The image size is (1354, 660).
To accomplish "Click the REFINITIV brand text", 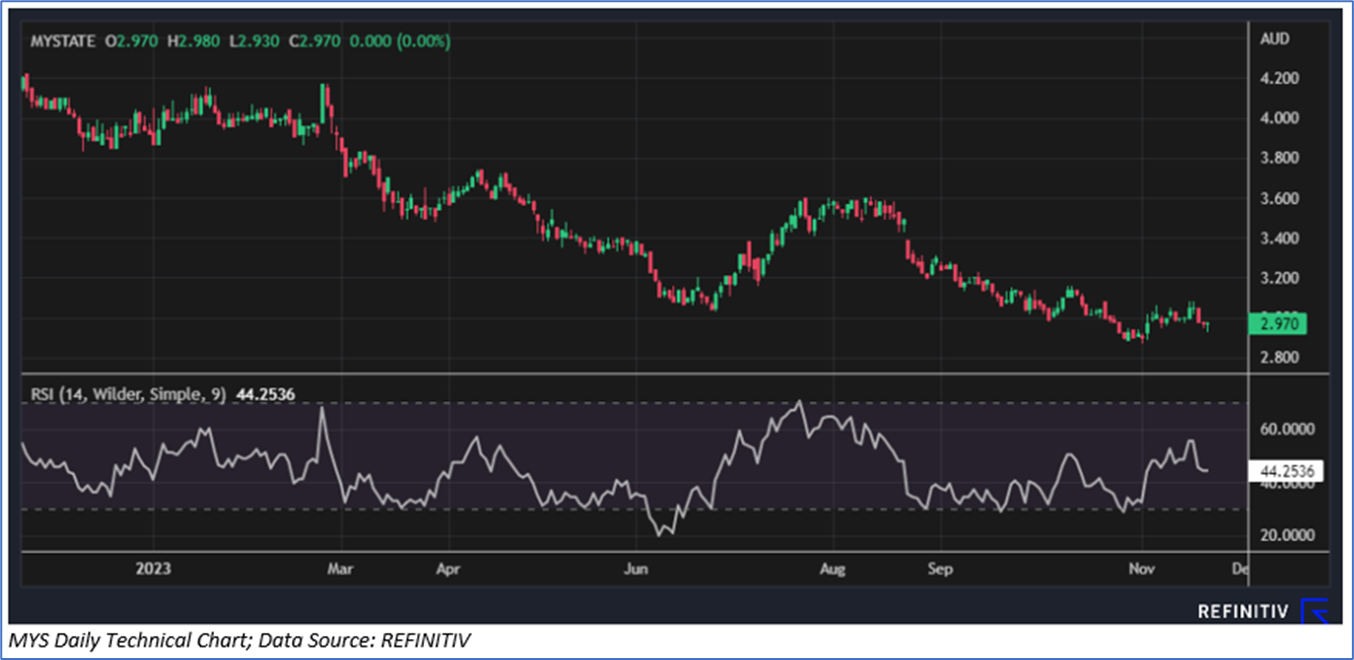I will [1241, 610].
